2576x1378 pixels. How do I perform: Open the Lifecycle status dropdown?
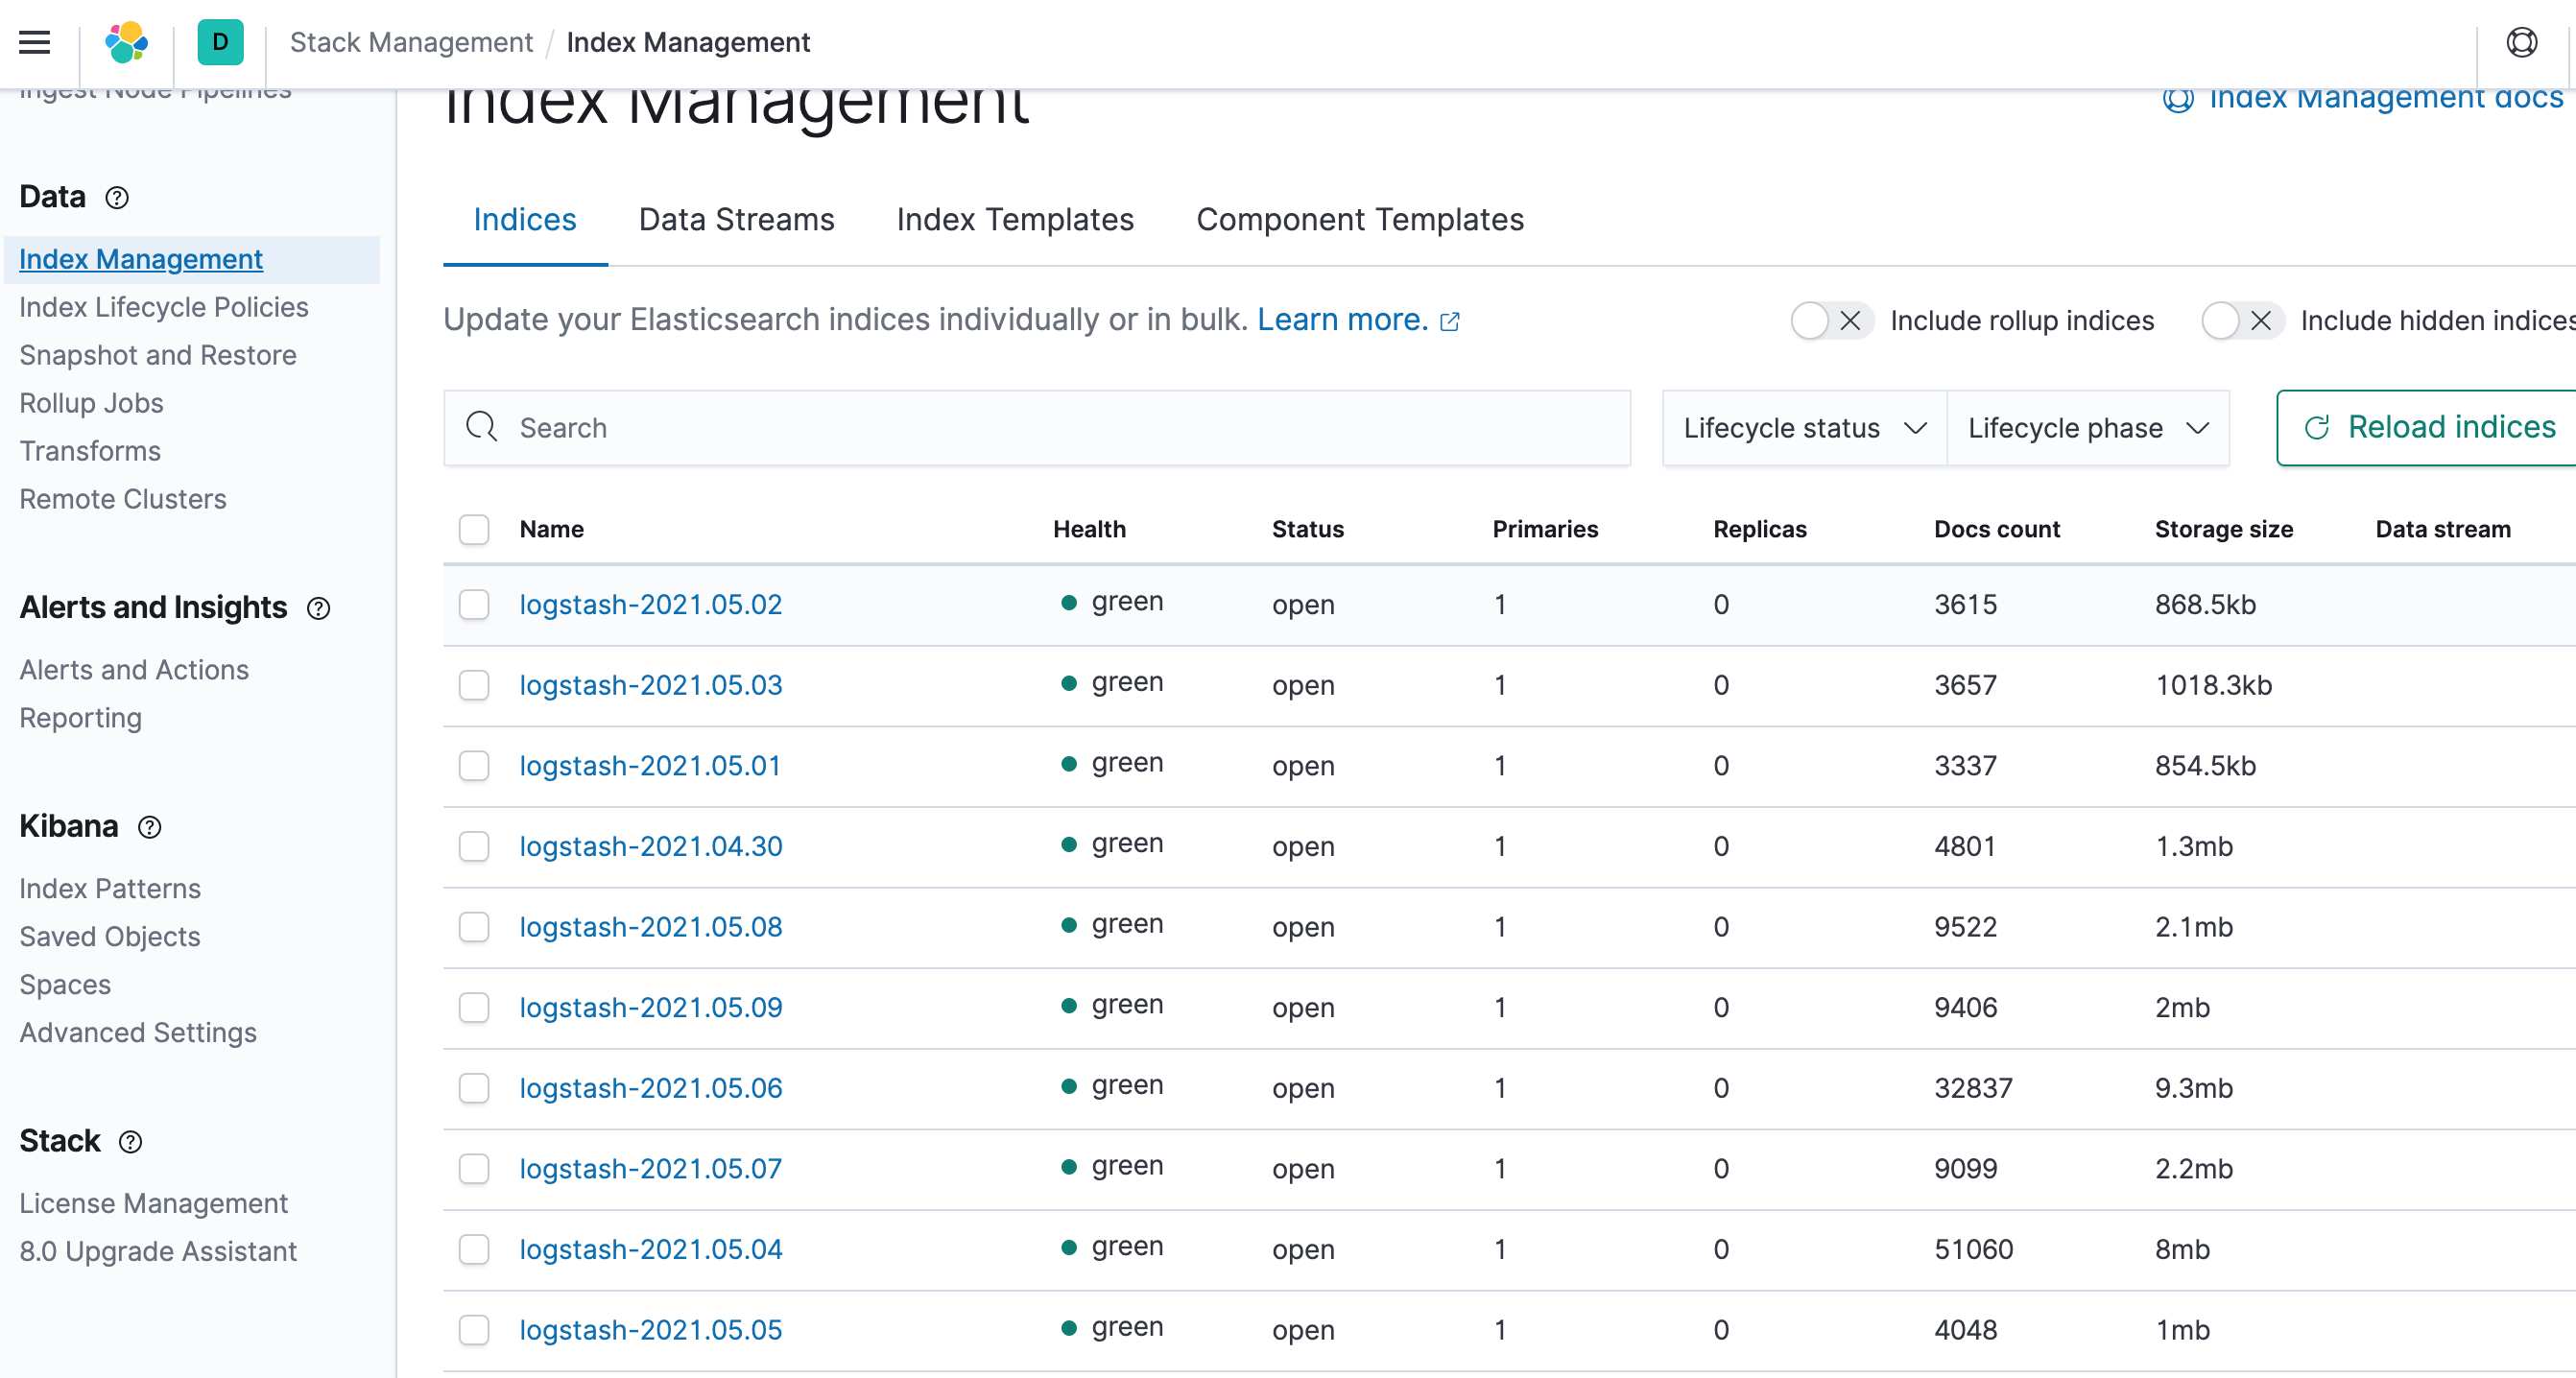[1804, 428]
